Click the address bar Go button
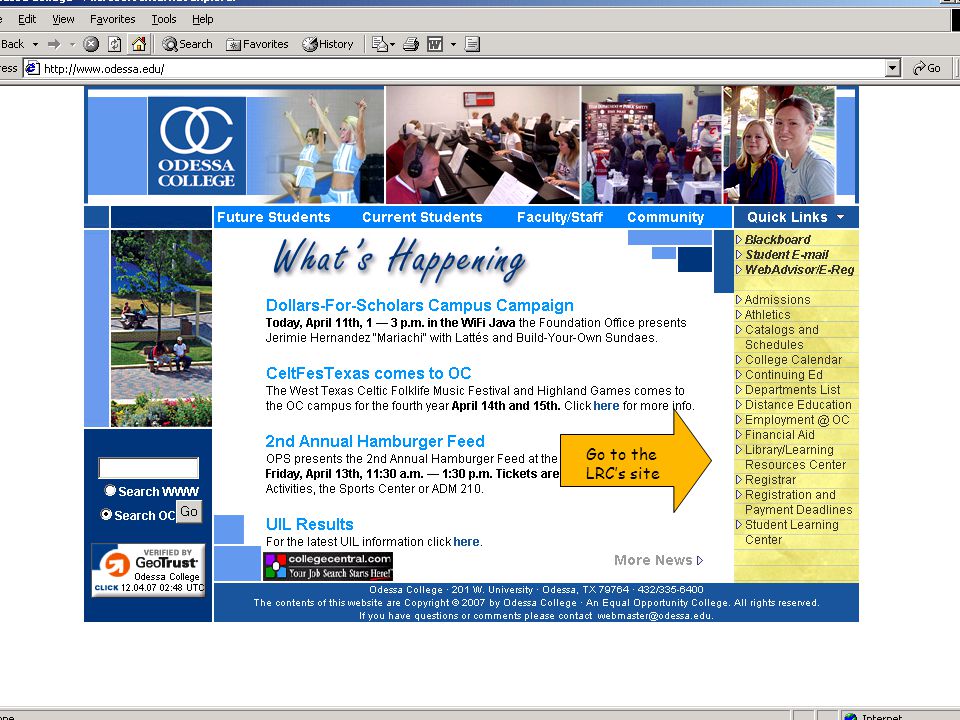960x720 pixels. point(926,68)
